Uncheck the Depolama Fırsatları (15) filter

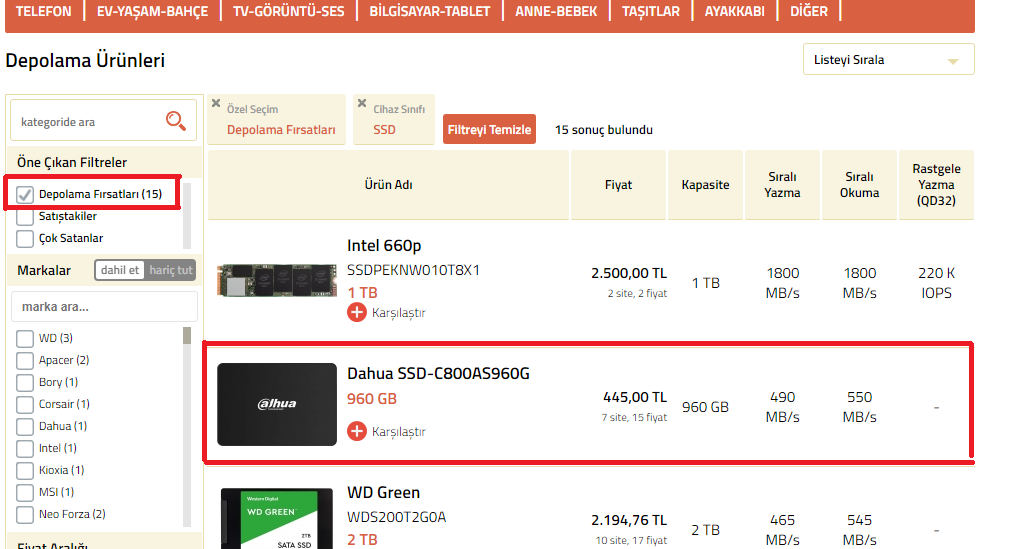pyautogui.click(x=25, y=194)
